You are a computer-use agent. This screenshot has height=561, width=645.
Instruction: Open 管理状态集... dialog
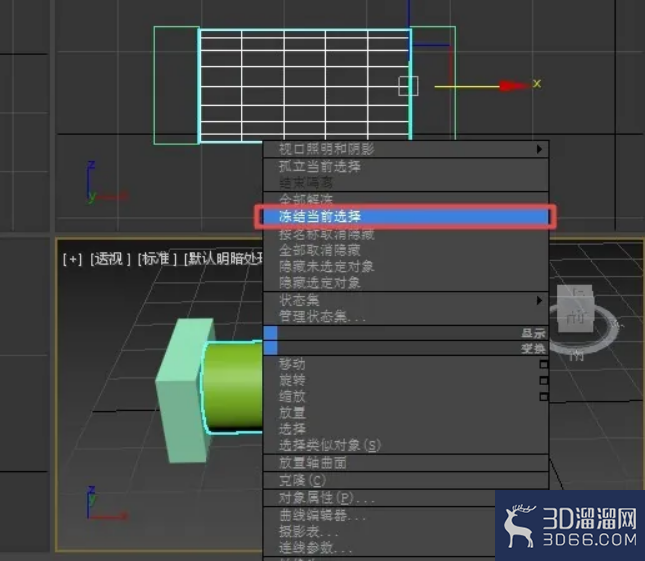click(x=406, y=317)
